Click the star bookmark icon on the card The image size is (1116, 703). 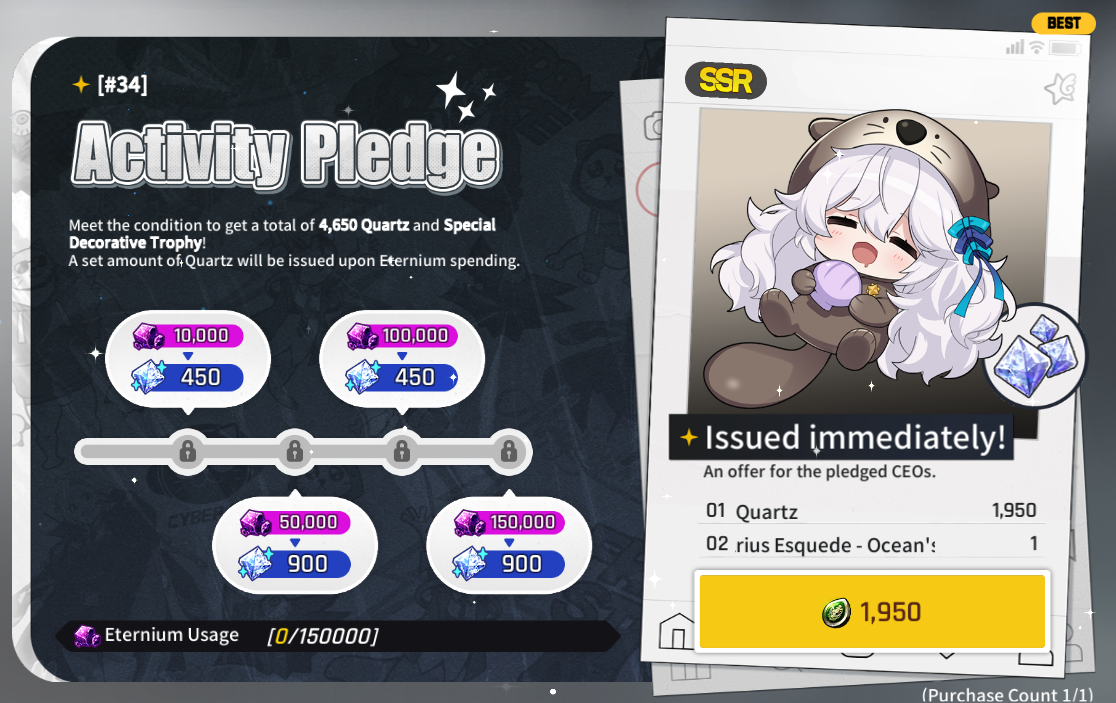coord(1060,89)
